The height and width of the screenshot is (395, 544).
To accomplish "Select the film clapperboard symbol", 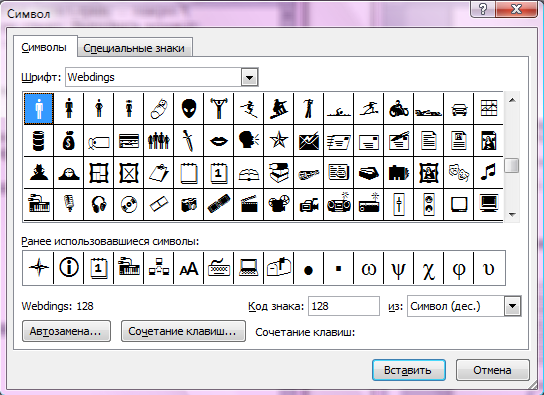I will pyautogui.click(x=249, y=204).
